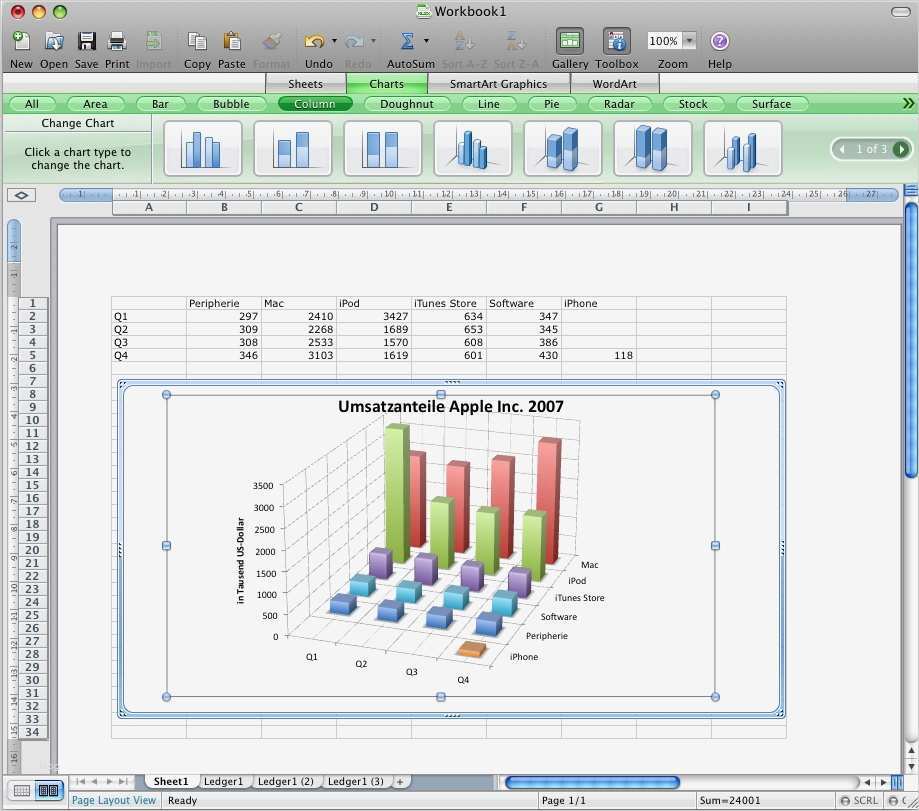Select the Bubble chart category

pos(231,104)
